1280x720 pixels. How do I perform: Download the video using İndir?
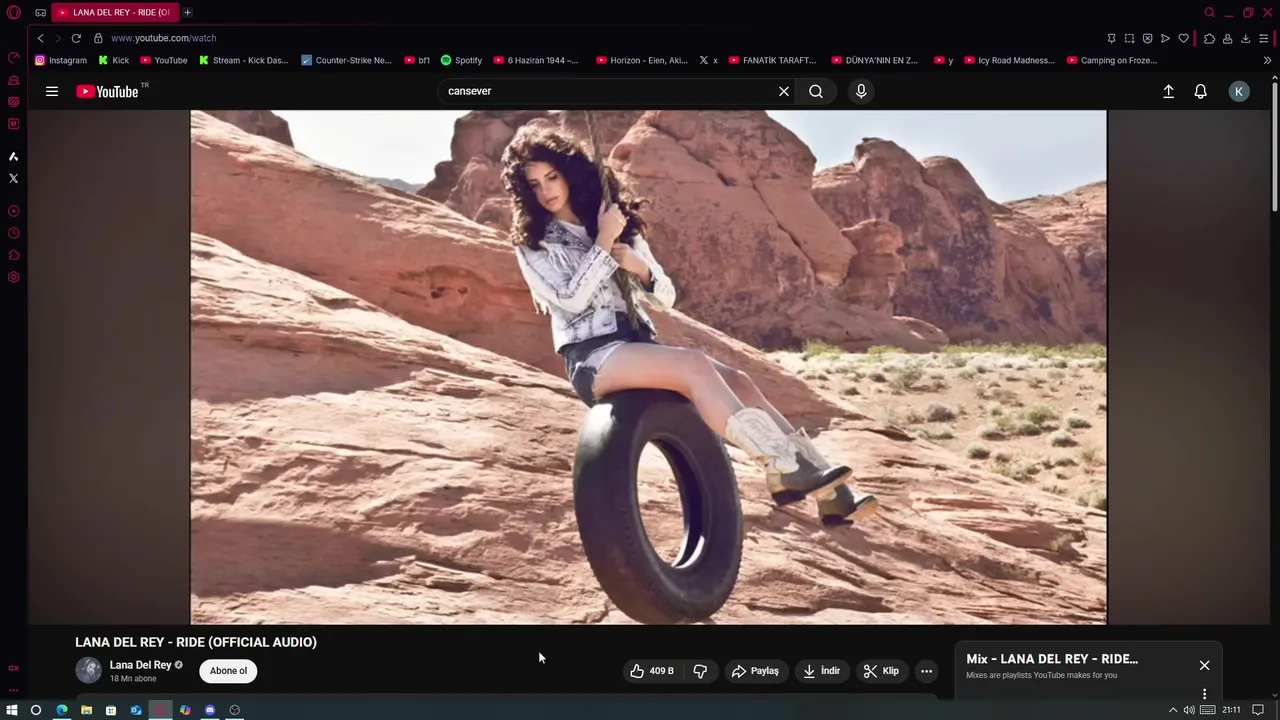click(821, 671)
